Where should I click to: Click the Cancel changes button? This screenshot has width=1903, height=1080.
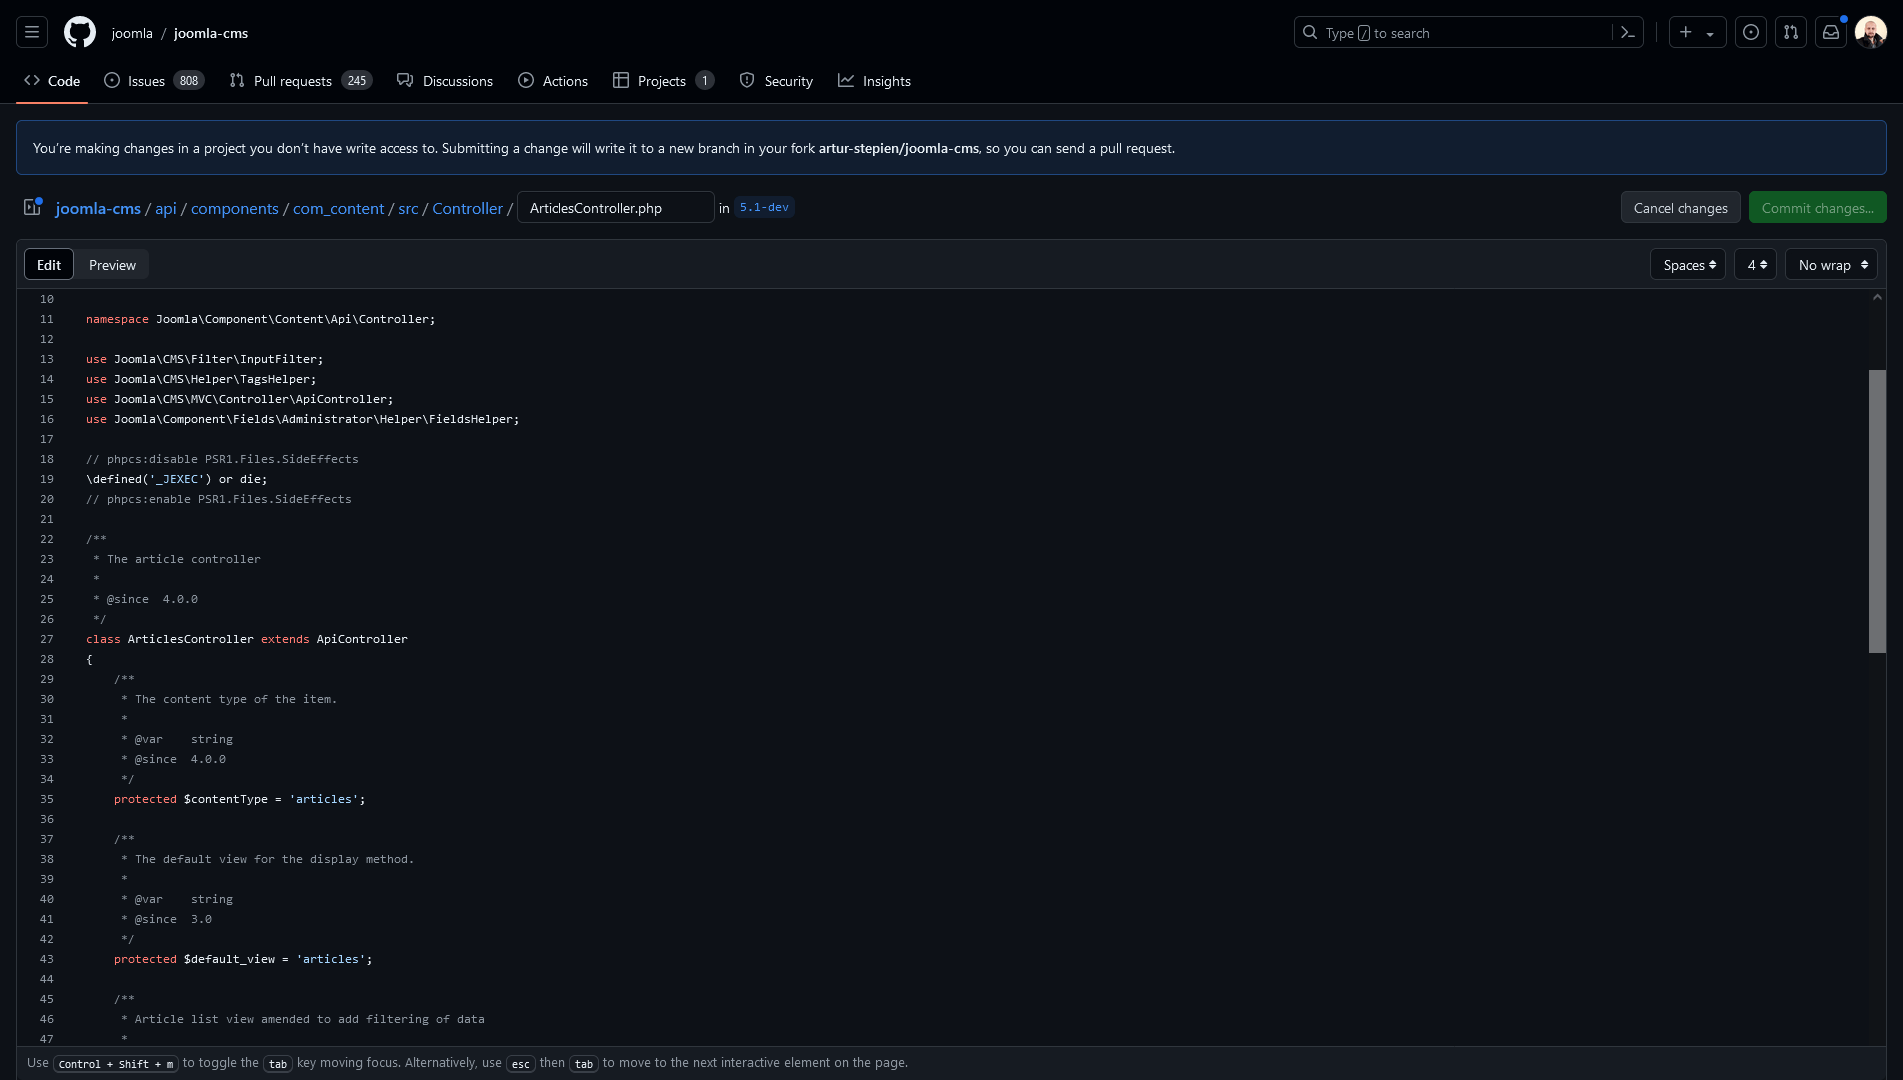click(1680, 208)
